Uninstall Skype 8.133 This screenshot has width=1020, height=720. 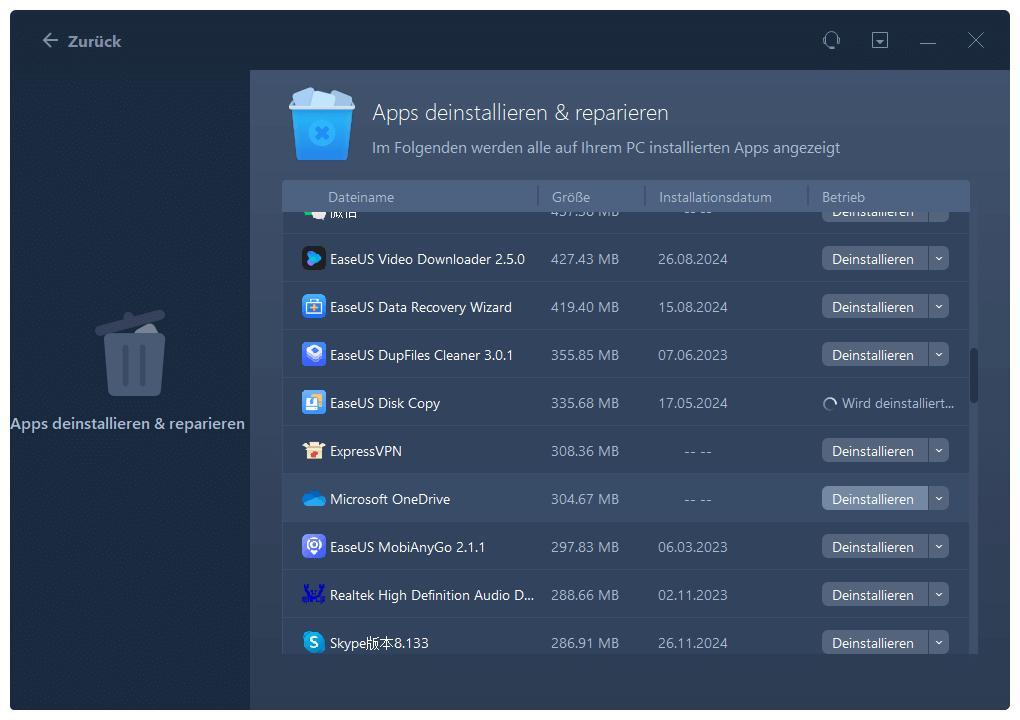click(x=874, y=643)
